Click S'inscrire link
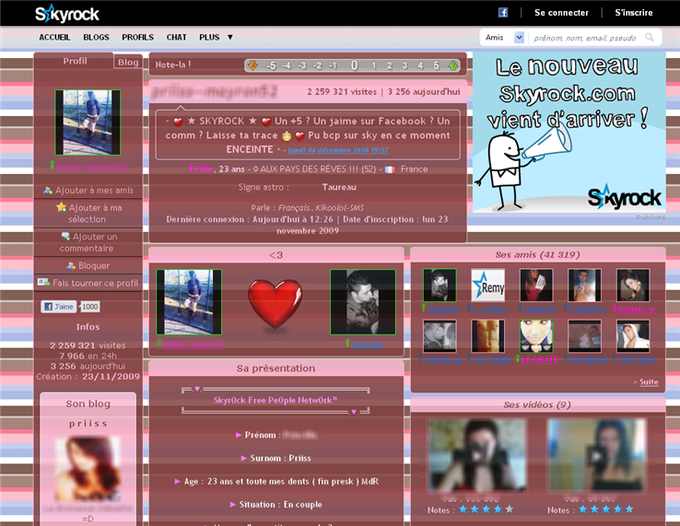The image size is (680, 526). tap(634, 13)
